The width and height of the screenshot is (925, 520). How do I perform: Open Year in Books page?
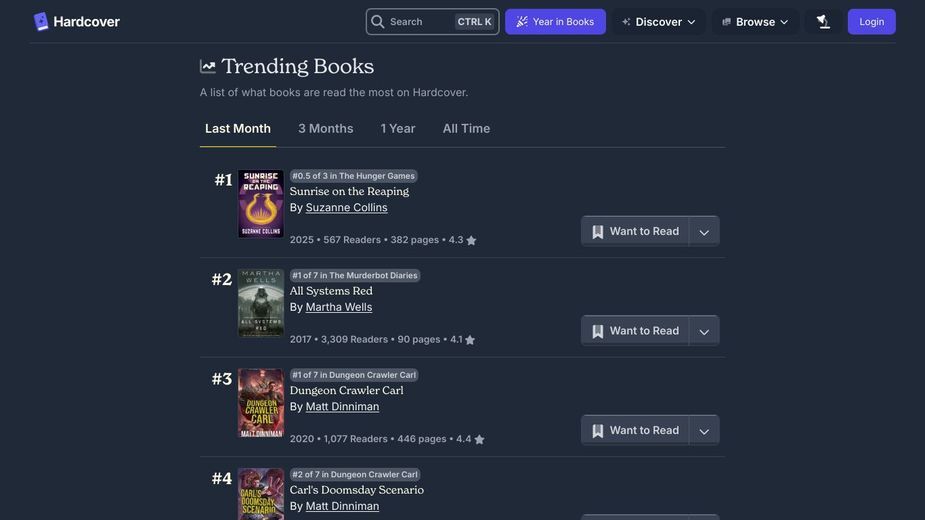[x=555, y=22]
